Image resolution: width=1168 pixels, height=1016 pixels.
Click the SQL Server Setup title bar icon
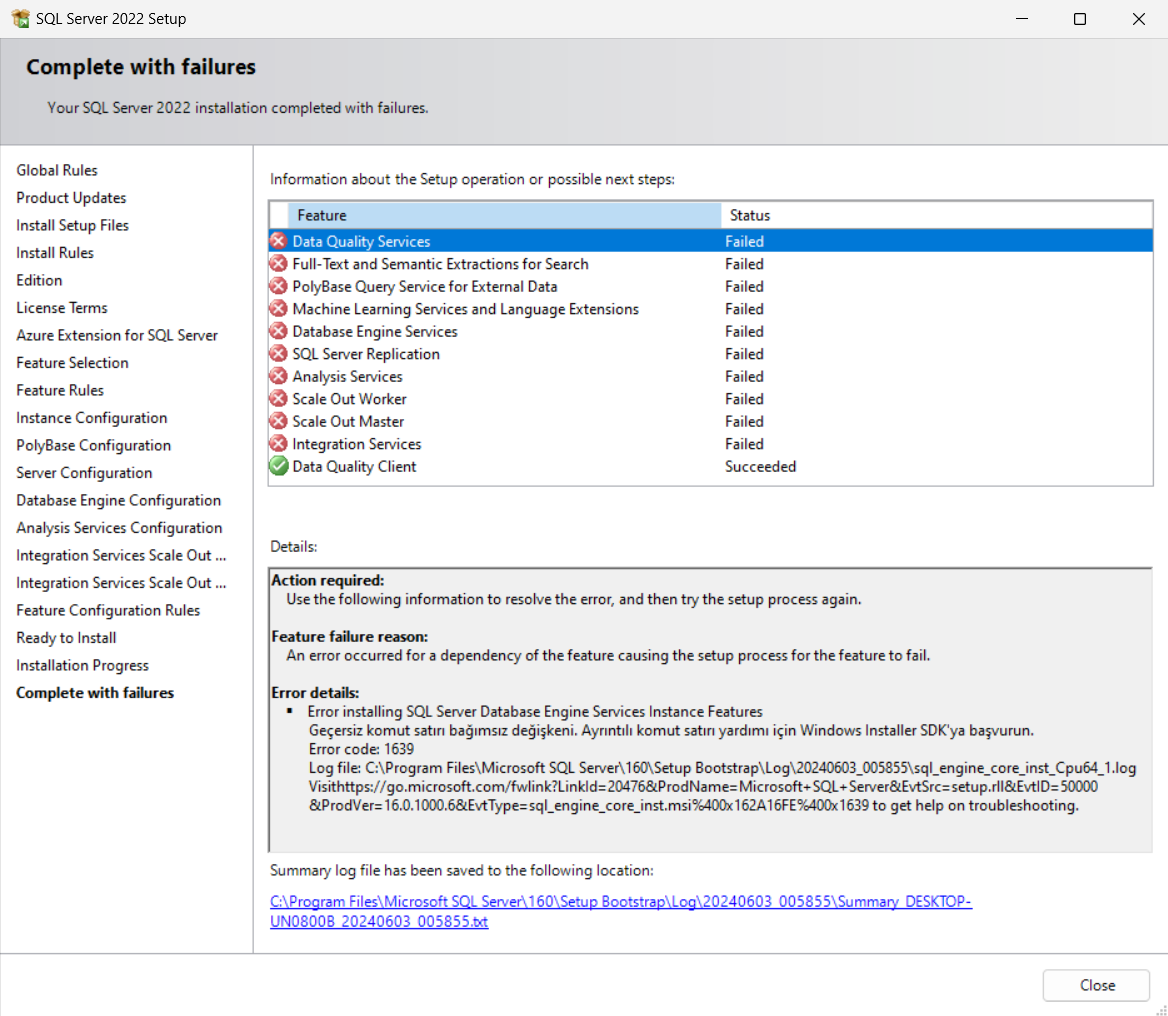(x=21, y=19)
